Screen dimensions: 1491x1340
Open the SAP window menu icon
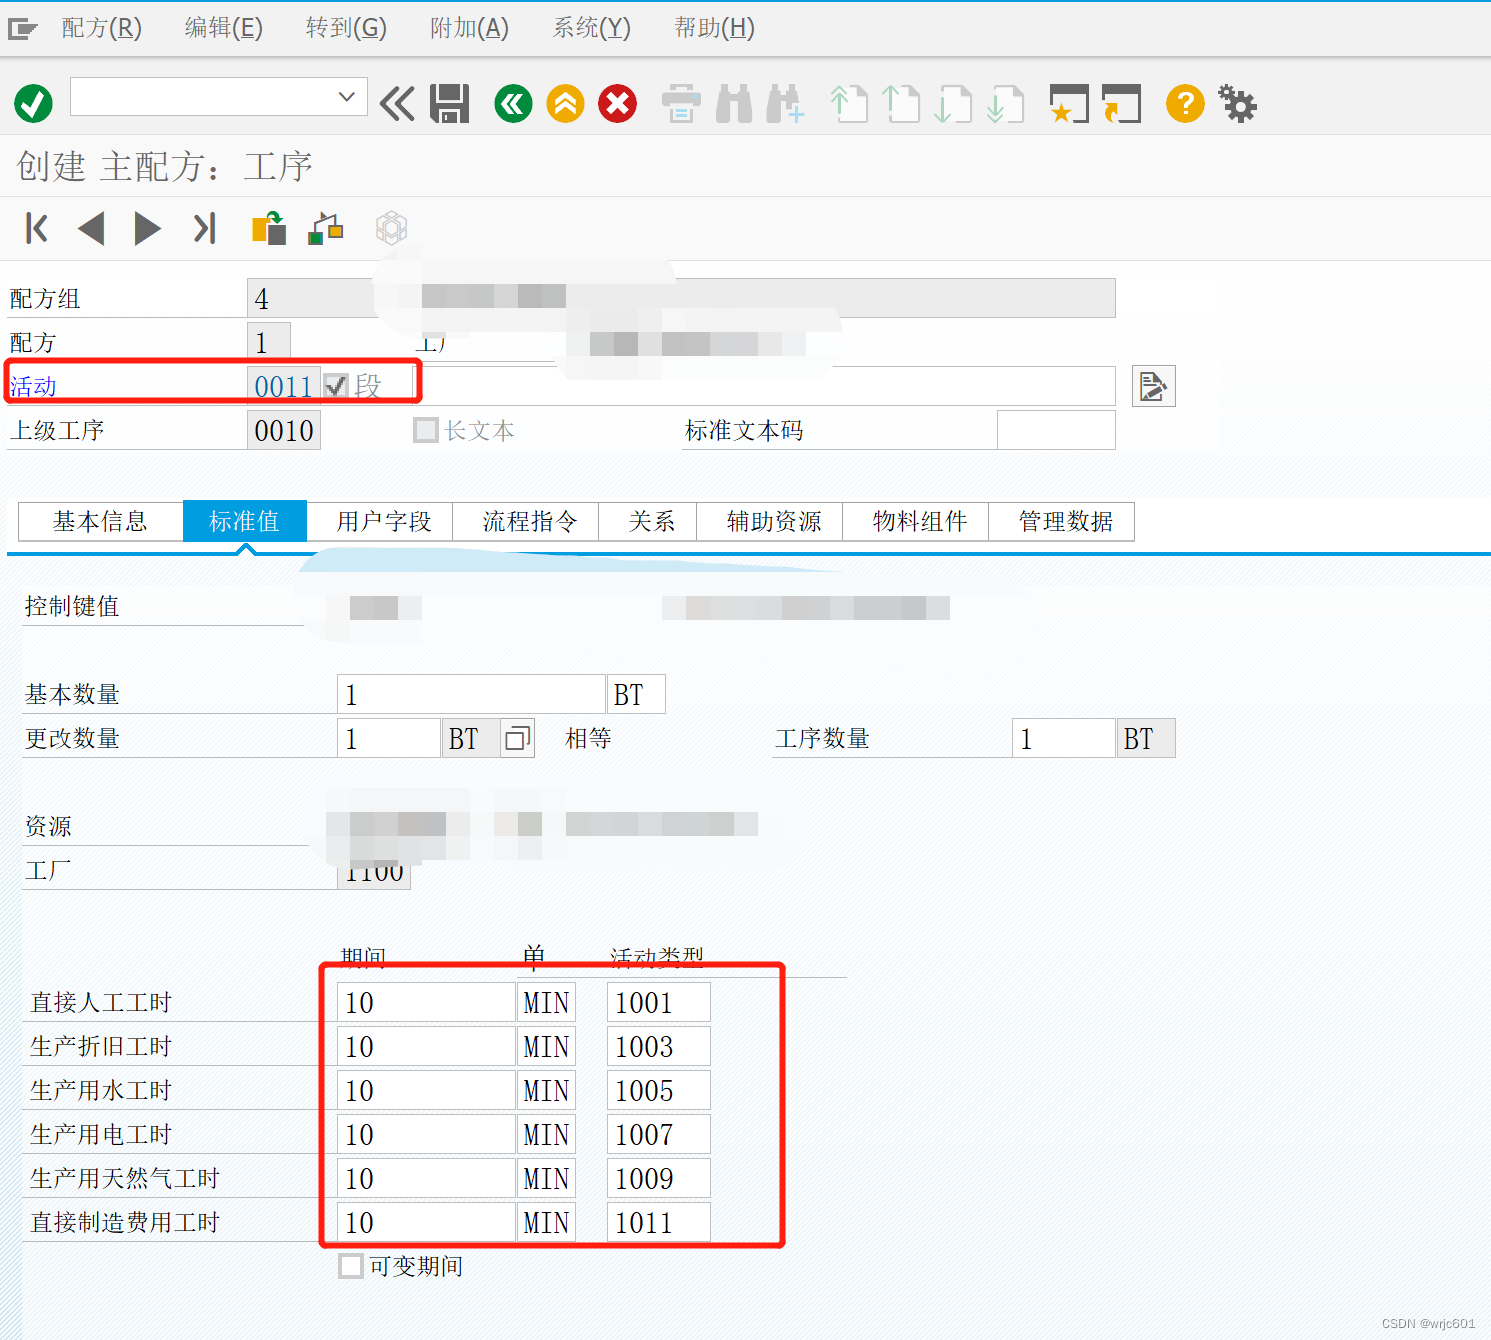point(22,29)
